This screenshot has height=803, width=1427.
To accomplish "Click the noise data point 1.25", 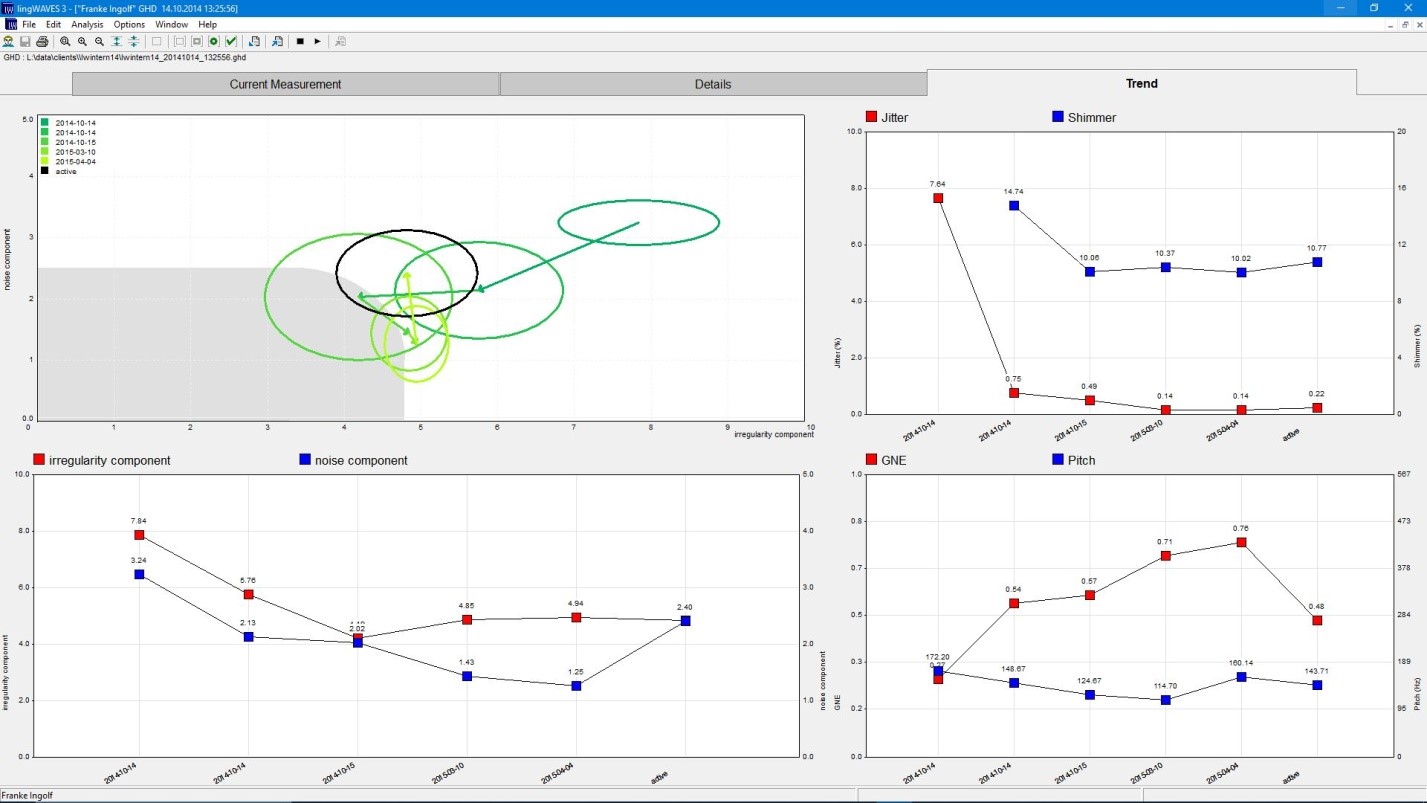I will pyautogui.click(x=576, y=686).
